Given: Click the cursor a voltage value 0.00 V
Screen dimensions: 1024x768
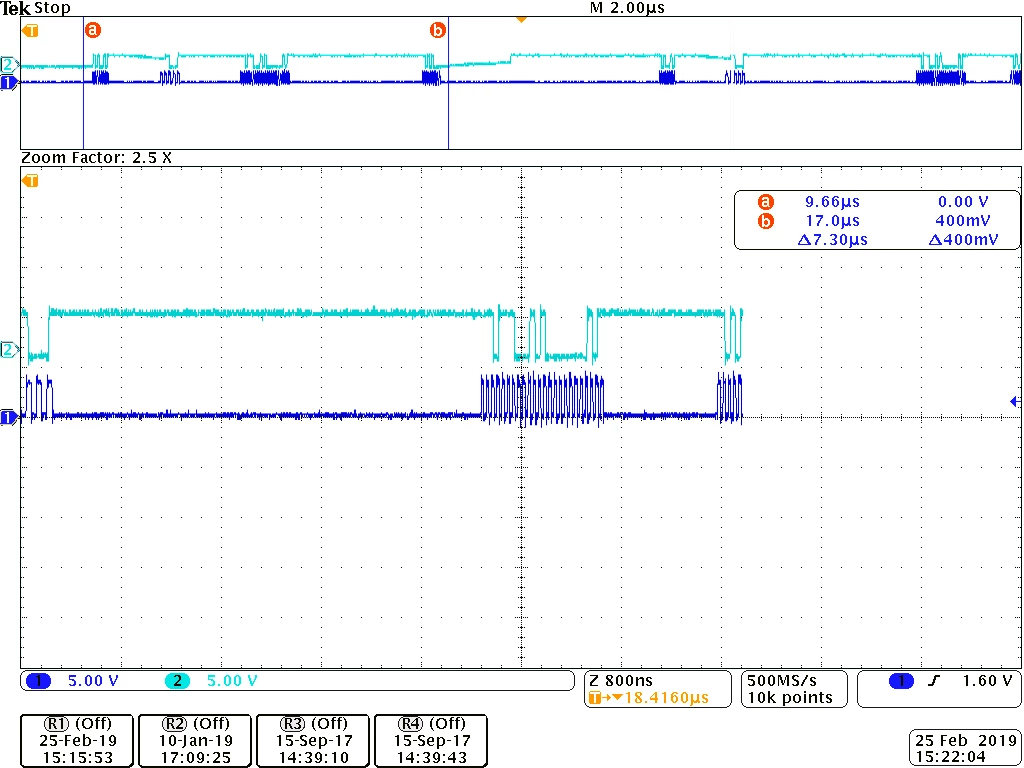Looking at the screenshot, I should pos(963,202).
